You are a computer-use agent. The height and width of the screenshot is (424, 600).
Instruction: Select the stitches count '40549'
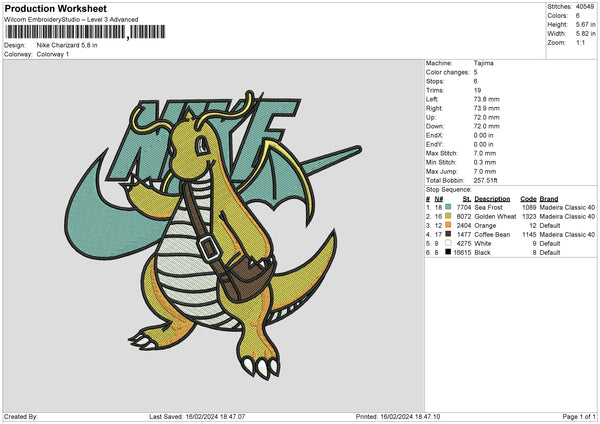tap(585, 7)
